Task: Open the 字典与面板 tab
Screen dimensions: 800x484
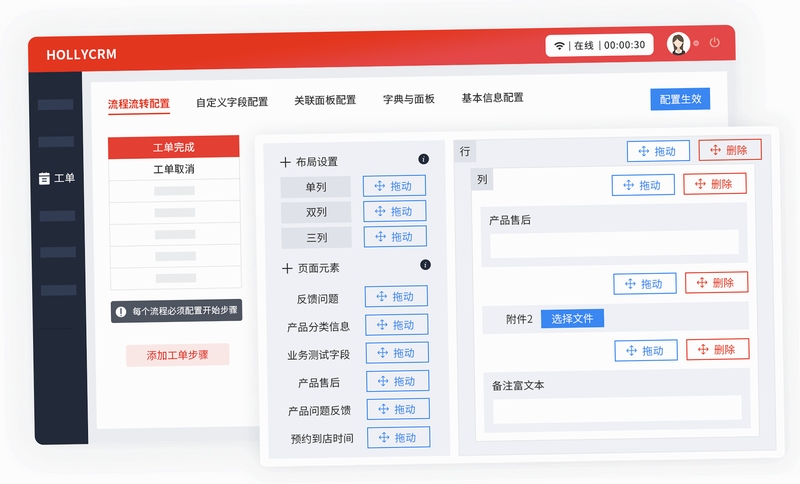Action: point(409,99)
